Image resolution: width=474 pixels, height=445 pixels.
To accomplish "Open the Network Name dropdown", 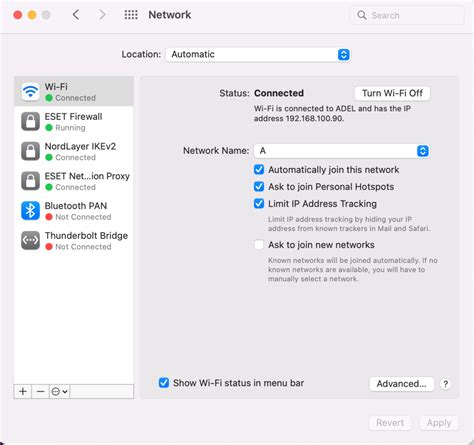I will pos(342,151).
